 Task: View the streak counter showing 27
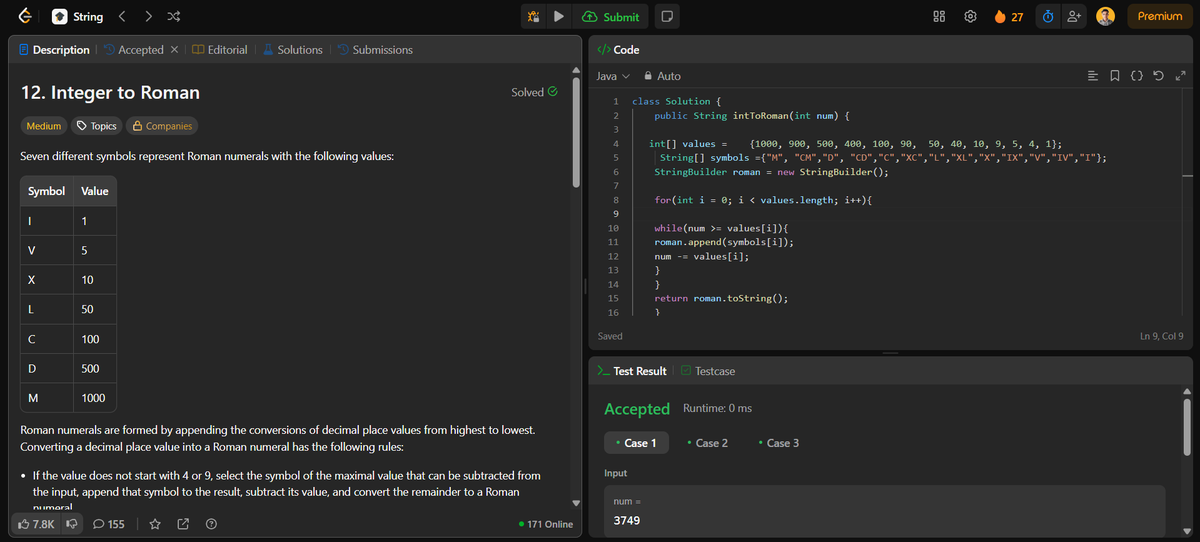click(1008, 16)
